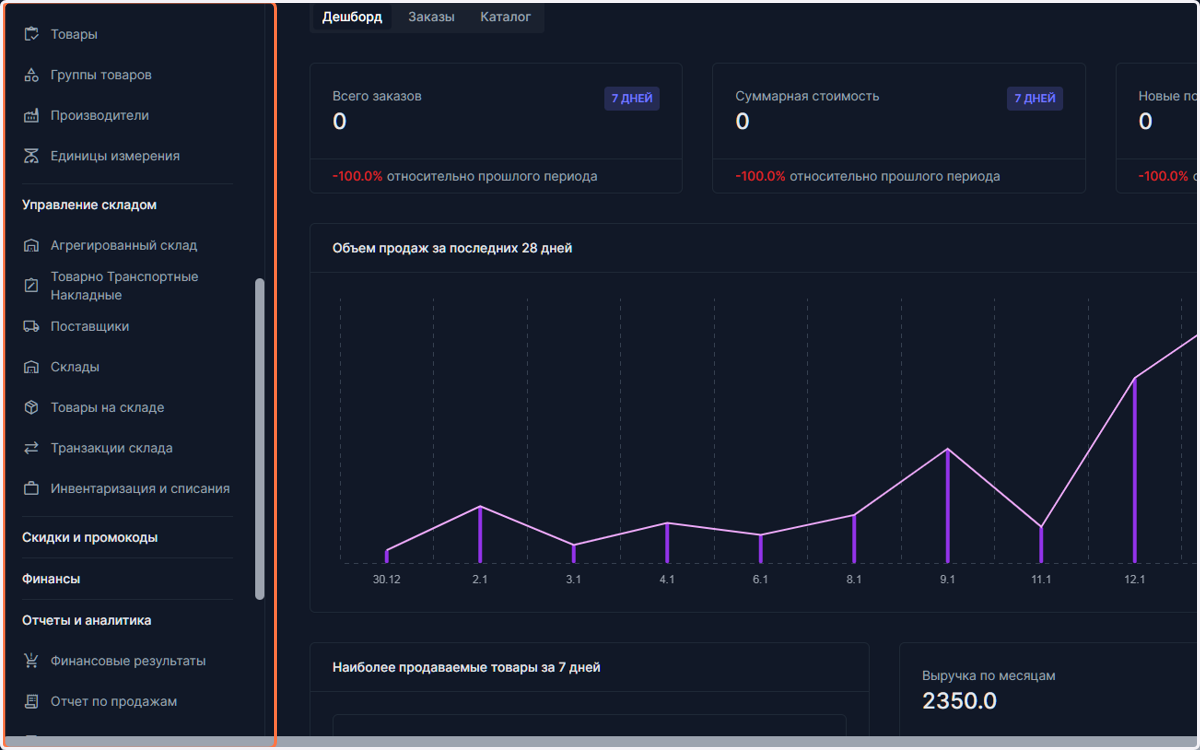This screenshot has width=1200, height=750.
Task: Click Объем продаж за последних 28 дней heading
Action: pos(452,248)
